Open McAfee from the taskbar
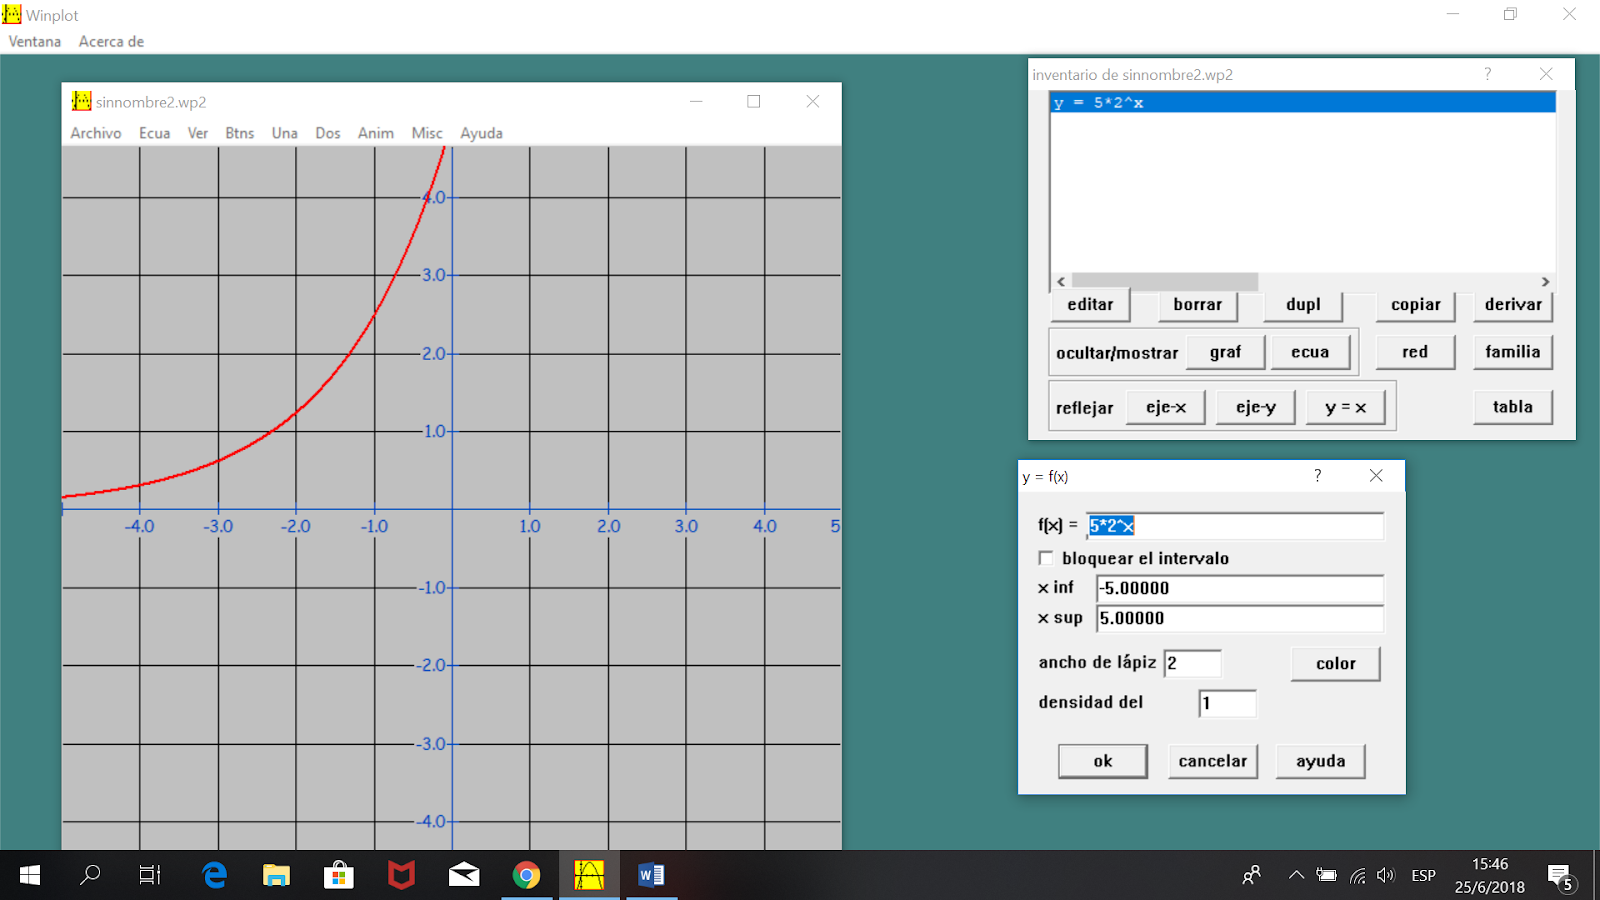 point(401,875)
